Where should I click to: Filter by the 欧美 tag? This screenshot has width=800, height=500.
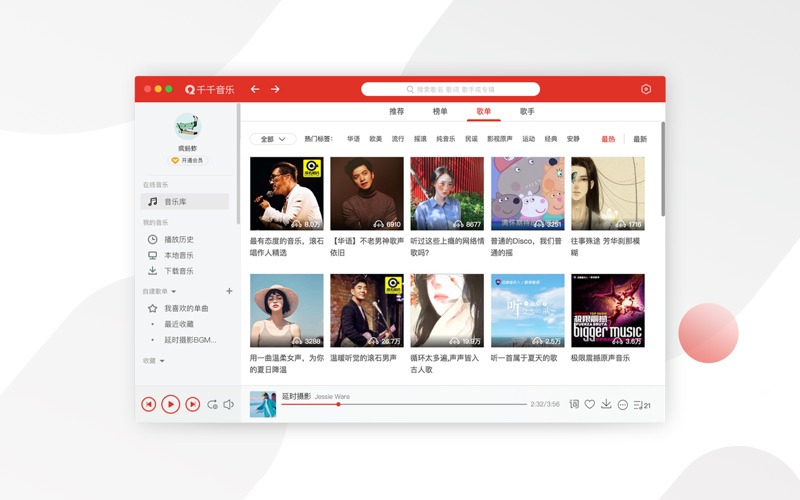376,139
